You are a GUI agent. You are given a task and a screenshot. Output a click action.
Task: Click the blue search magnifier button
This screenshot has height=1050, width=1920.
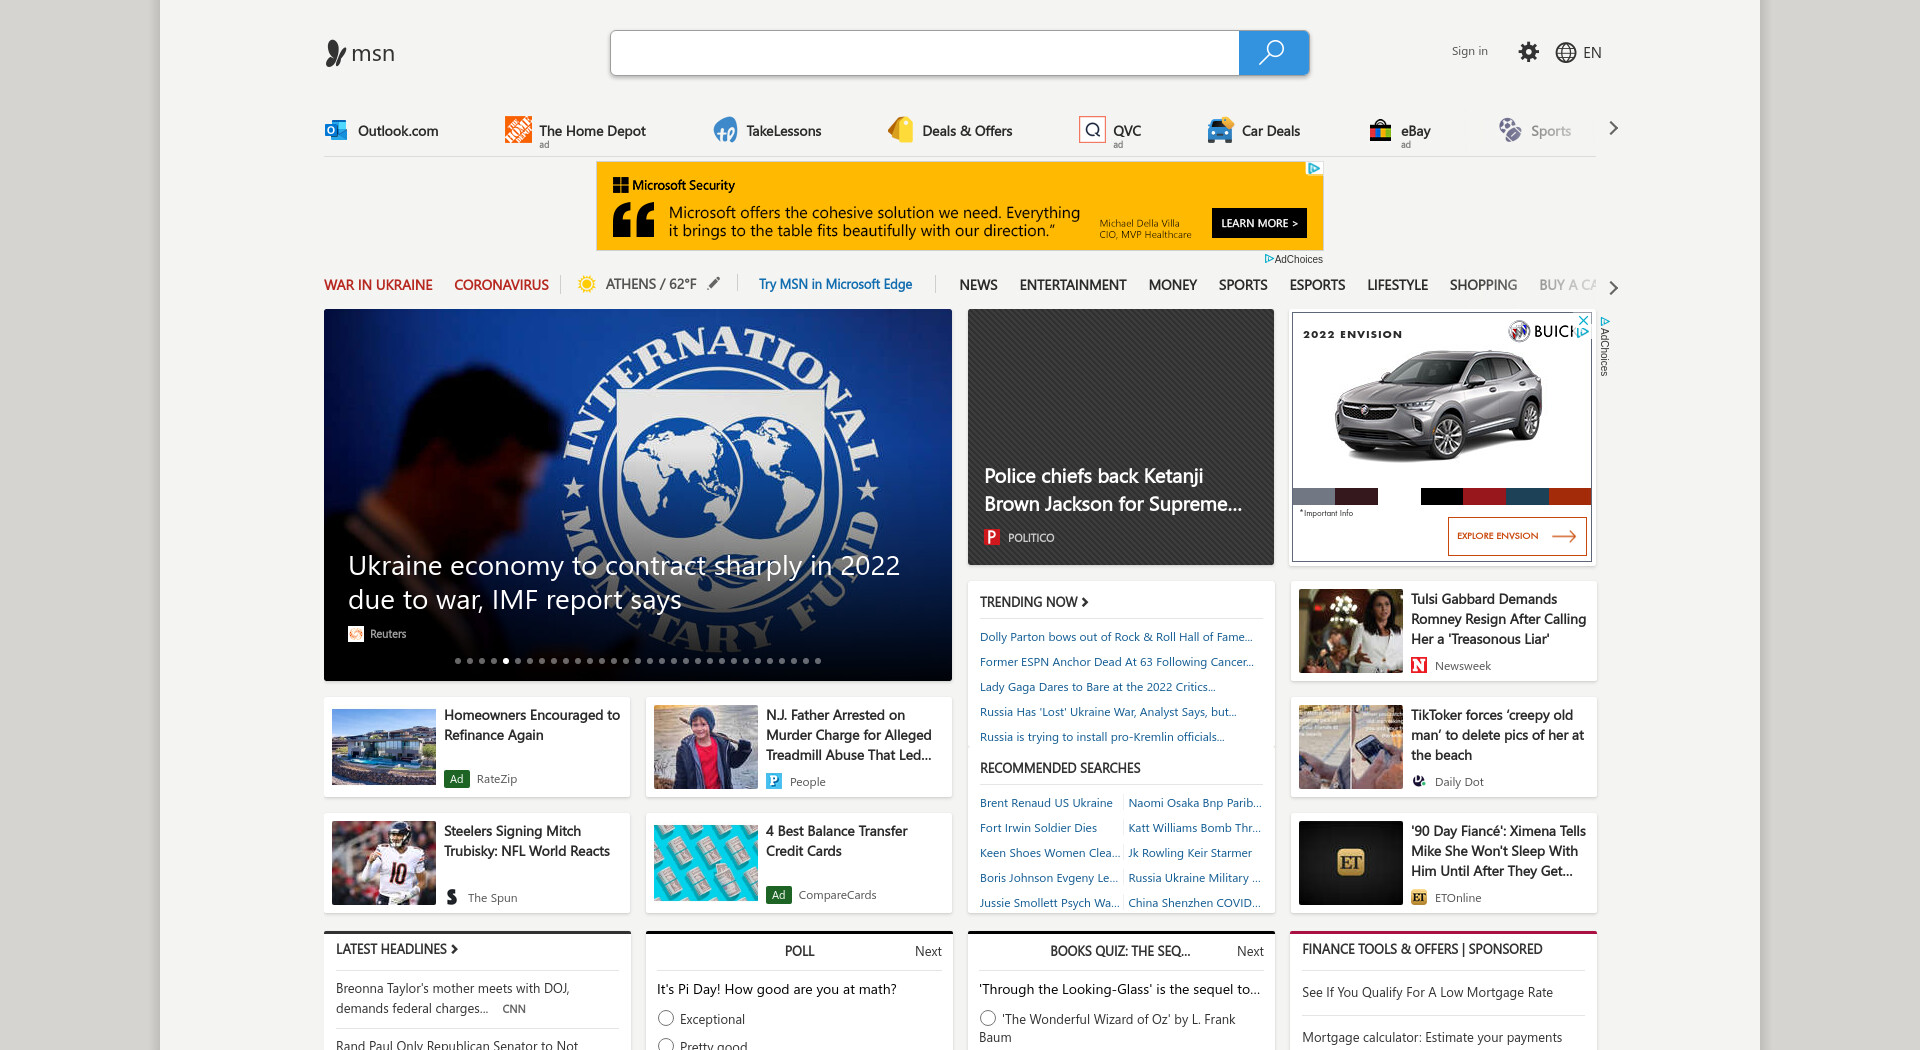pyautogui.click(x=1273, y=53)
